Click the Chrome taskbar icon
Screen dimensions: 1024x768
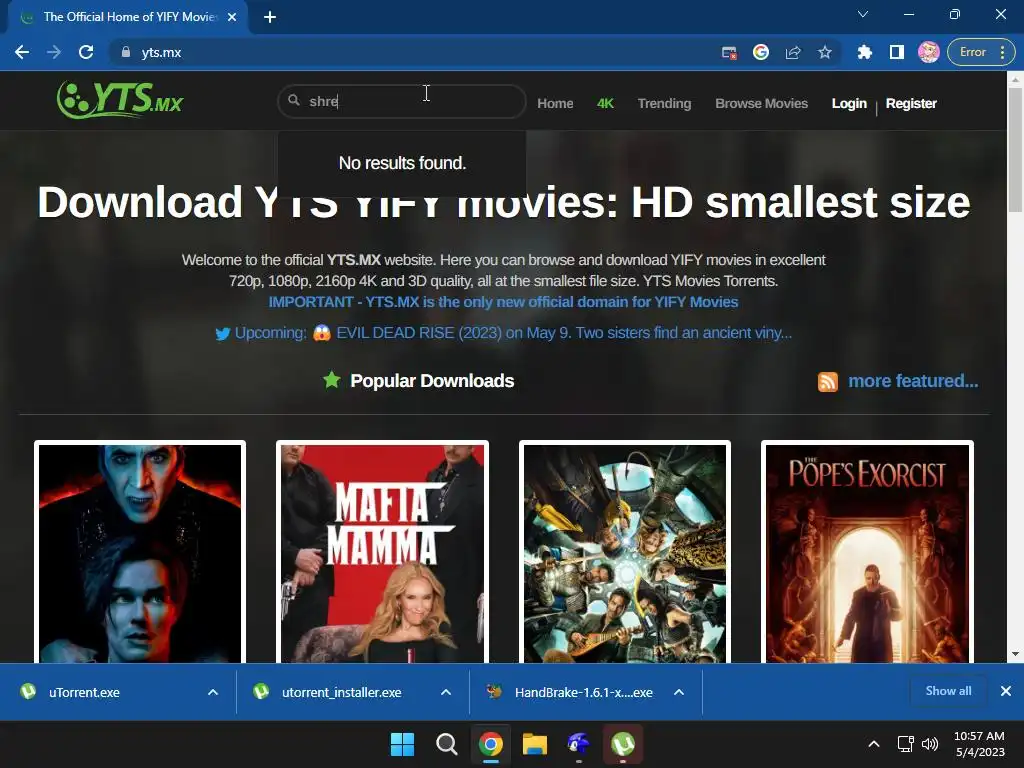coord(490,744)
